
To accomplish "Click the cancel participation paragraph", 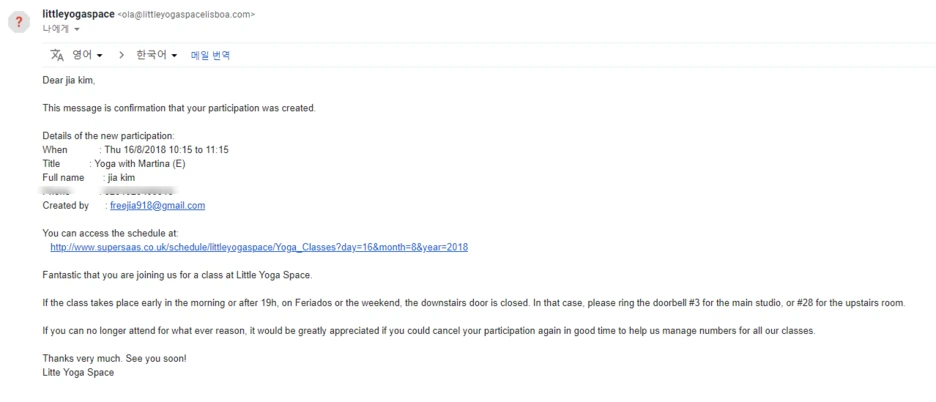I will click(x=429, y=330).
